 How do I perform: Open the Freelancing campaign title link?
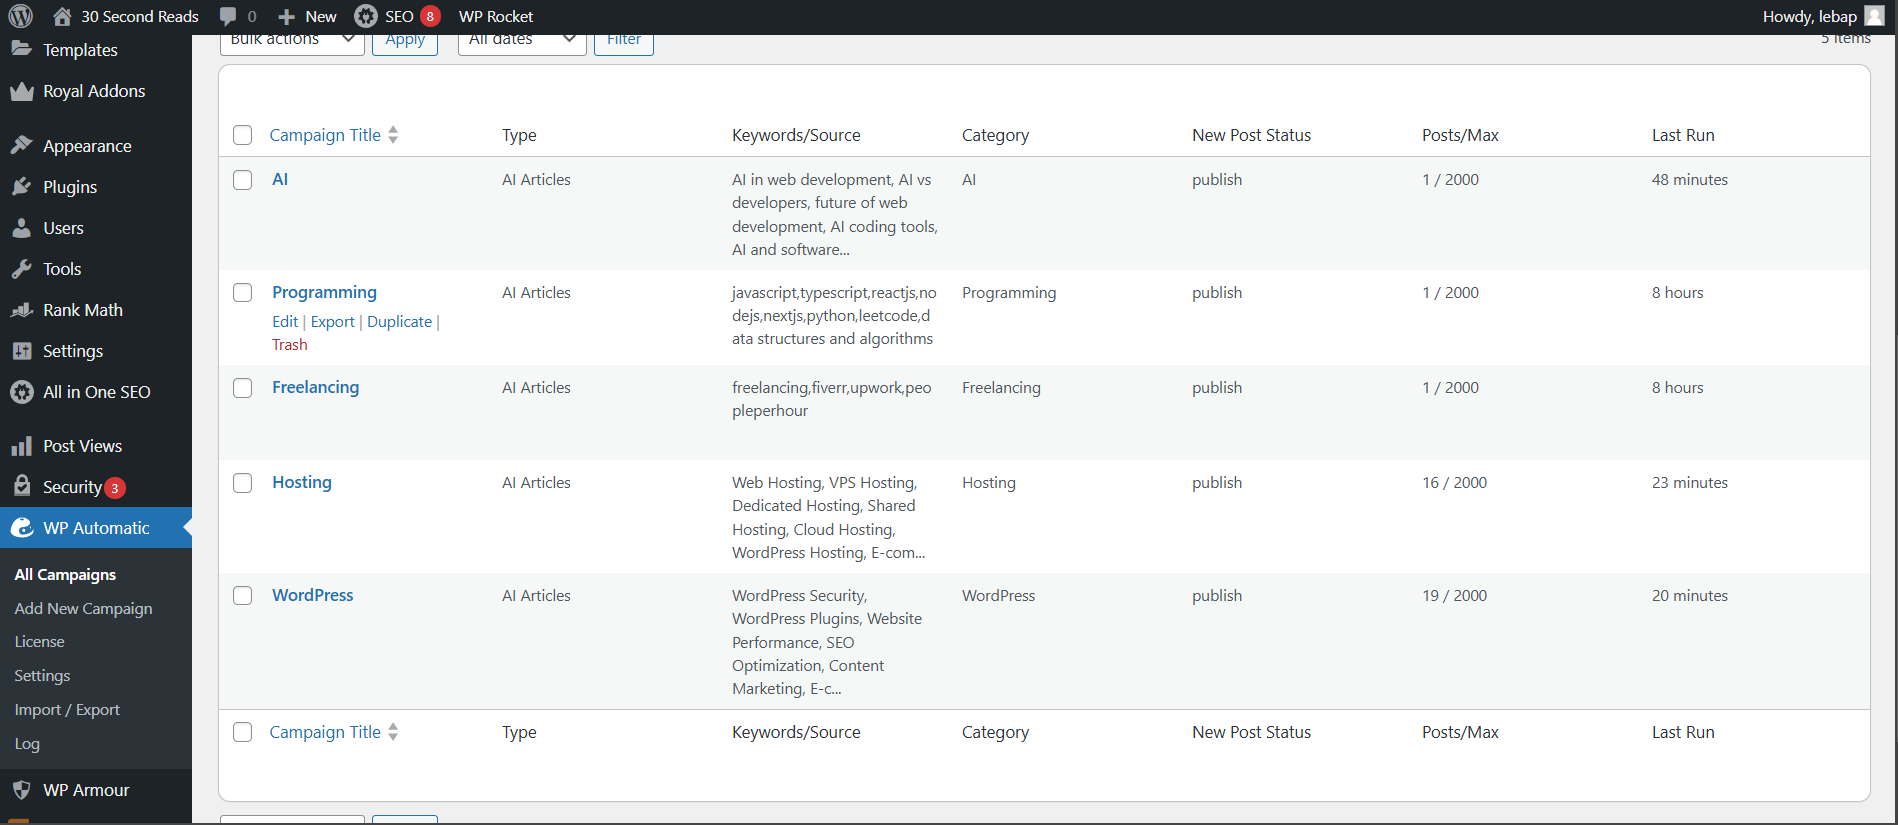pos(315,387)
